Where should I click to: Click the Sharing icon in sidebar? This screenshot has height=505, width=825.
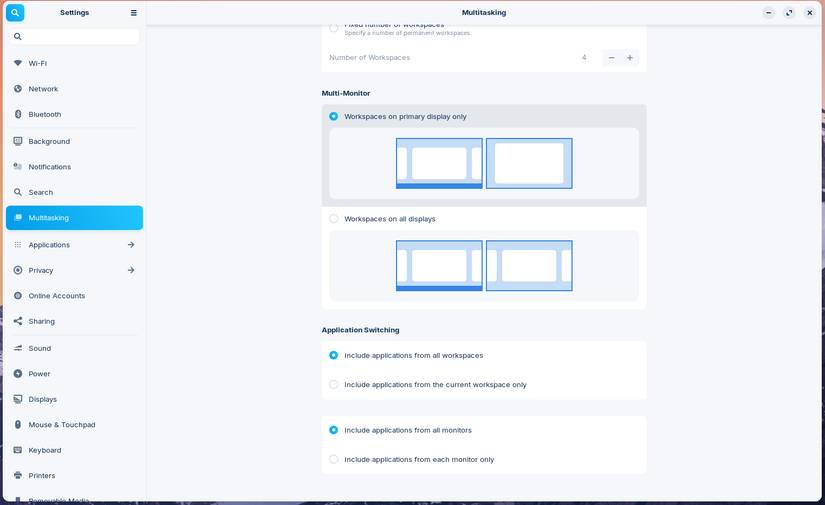pos(18,321)
